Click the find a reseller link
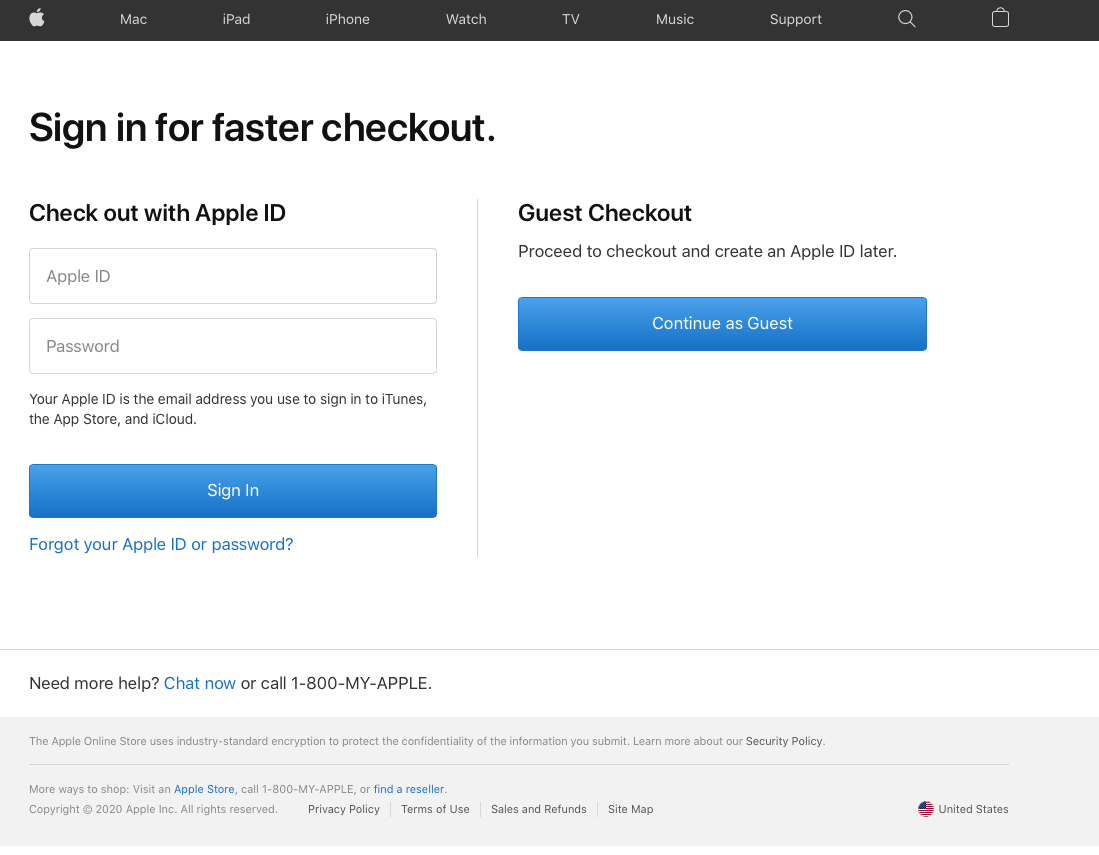The width and height of the screenshot is (1099, 855). tap(409, 789)
